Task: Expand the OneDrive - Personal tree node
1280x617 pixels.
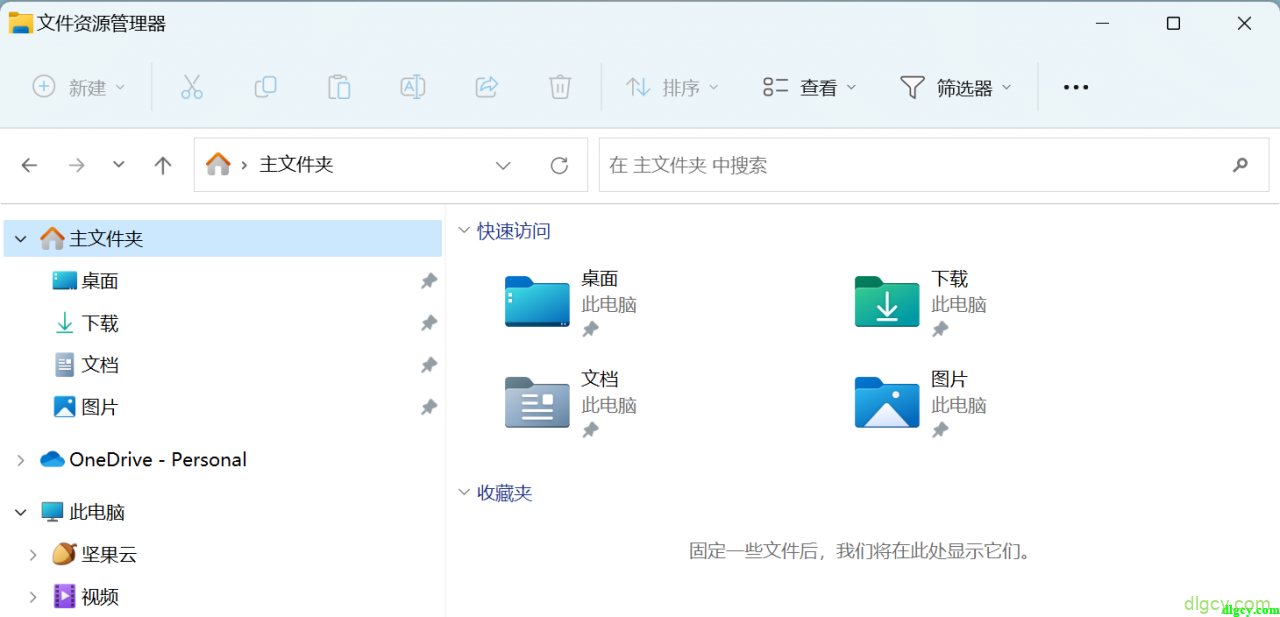Action: [21, 460]
